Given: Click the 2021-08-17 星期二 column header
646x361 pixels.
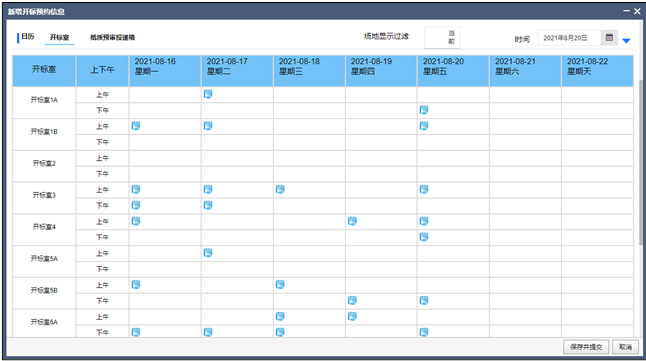Looking at the screenshot, I should [237, 71].
